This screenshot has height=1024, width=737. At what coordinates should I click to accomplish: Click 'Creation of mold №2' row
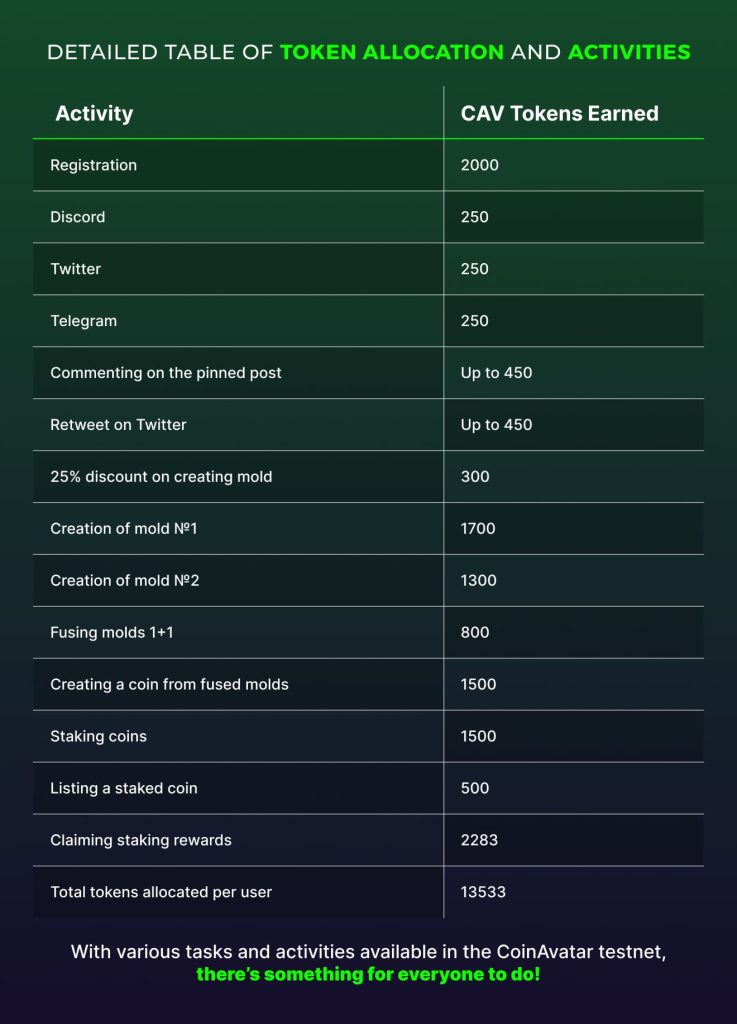coord(125,581)
